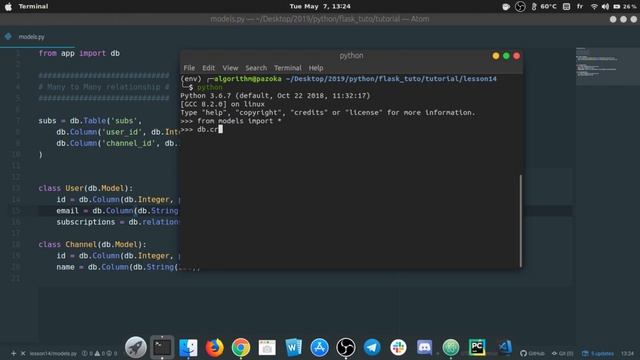640x360 pixels.
Task: Open the Finder icon in the dock
Action: [x=188, y=348]
